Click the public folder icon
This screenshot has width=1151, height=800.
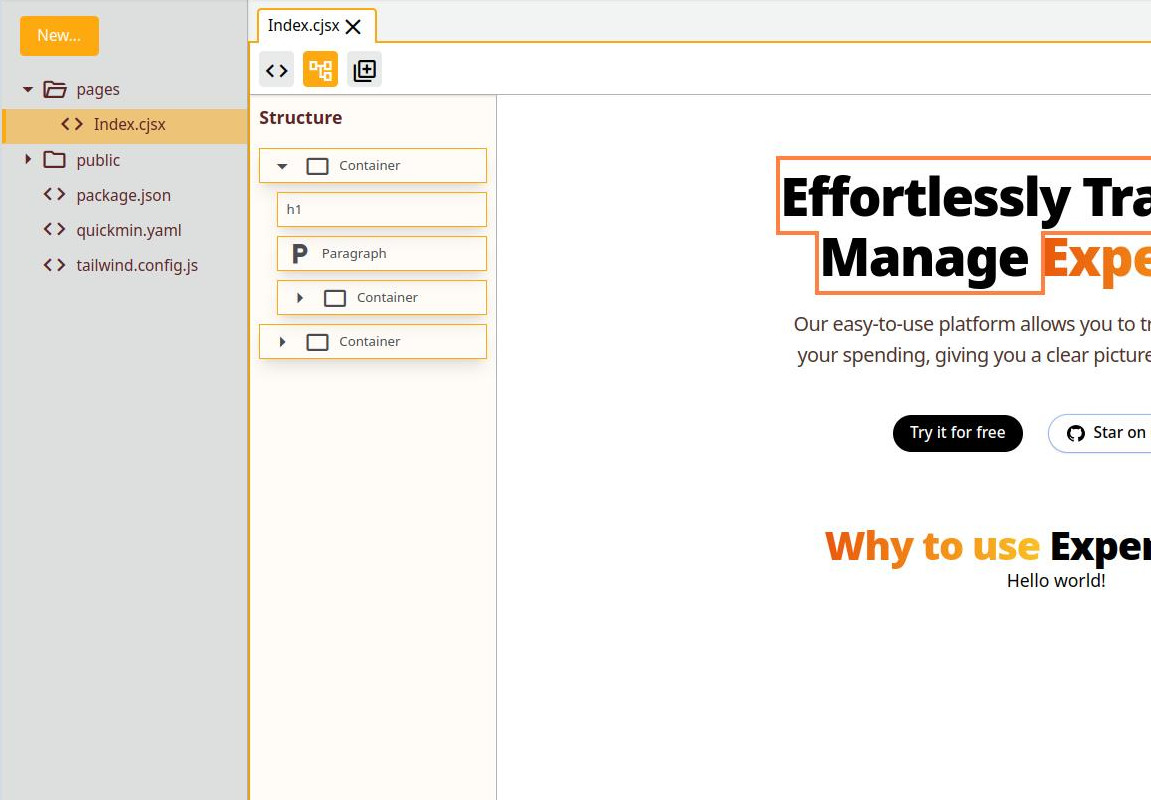[55, 160]
